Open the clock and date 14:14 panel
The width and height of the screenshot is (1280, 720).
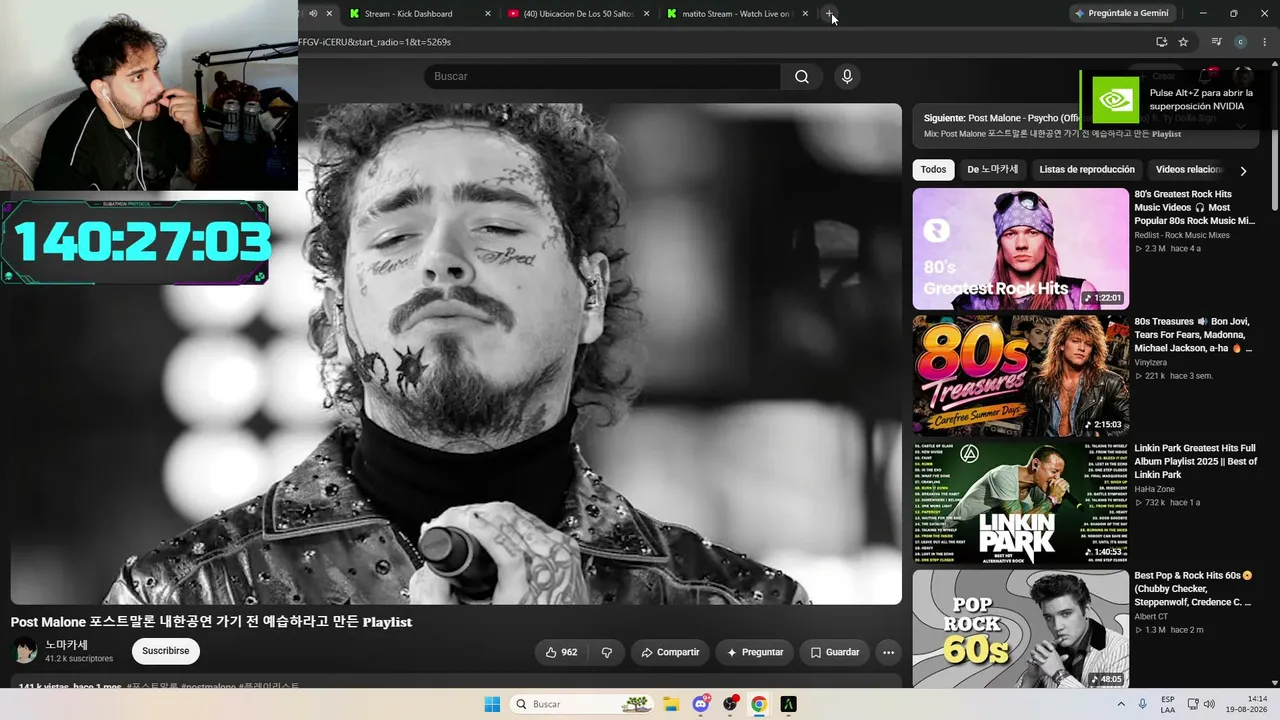(1249, 704)
